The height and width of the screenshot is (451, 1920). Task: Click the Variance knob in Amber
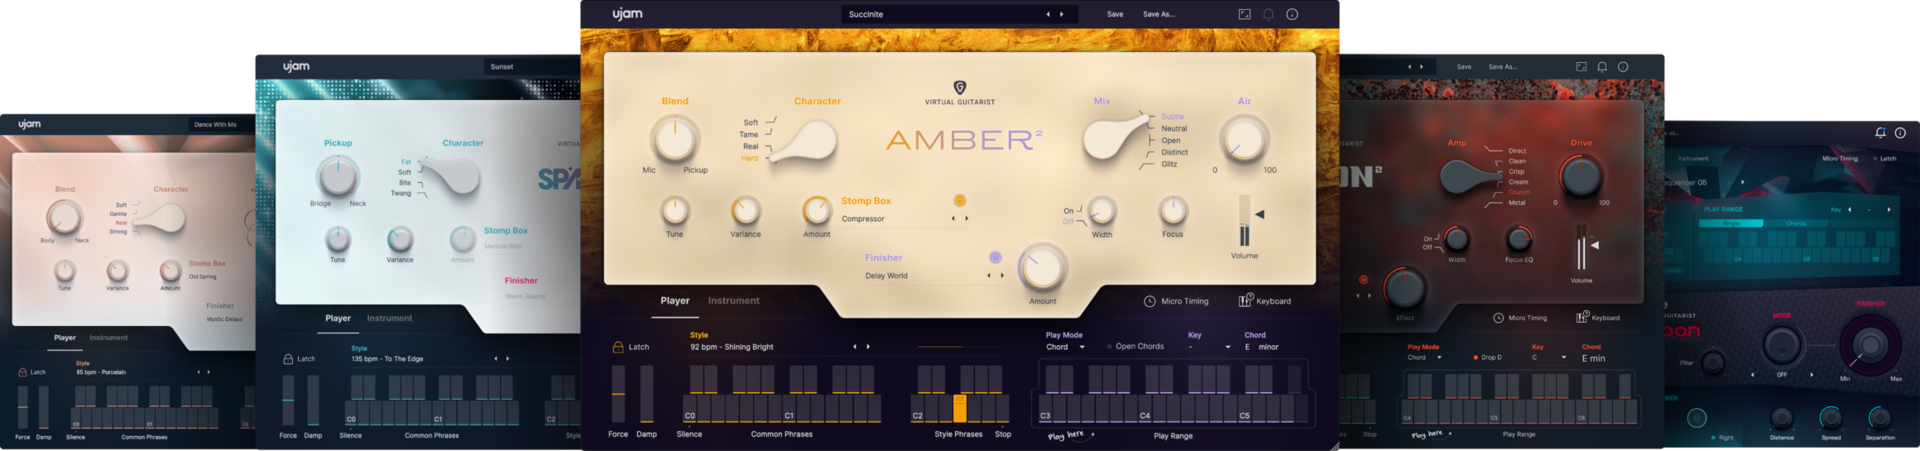pyautogui.click(x=745, y=211)
